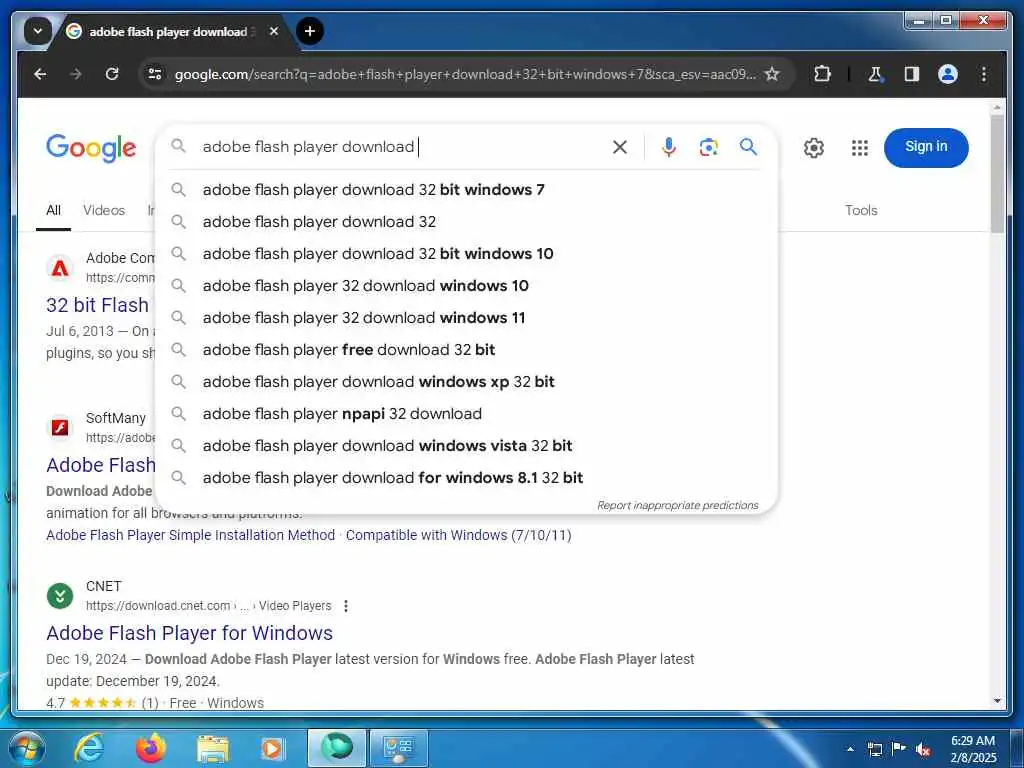Select suggestion '32 download windows 11'
This screenshot has height=768, width=1024.
tap(467, 317)
